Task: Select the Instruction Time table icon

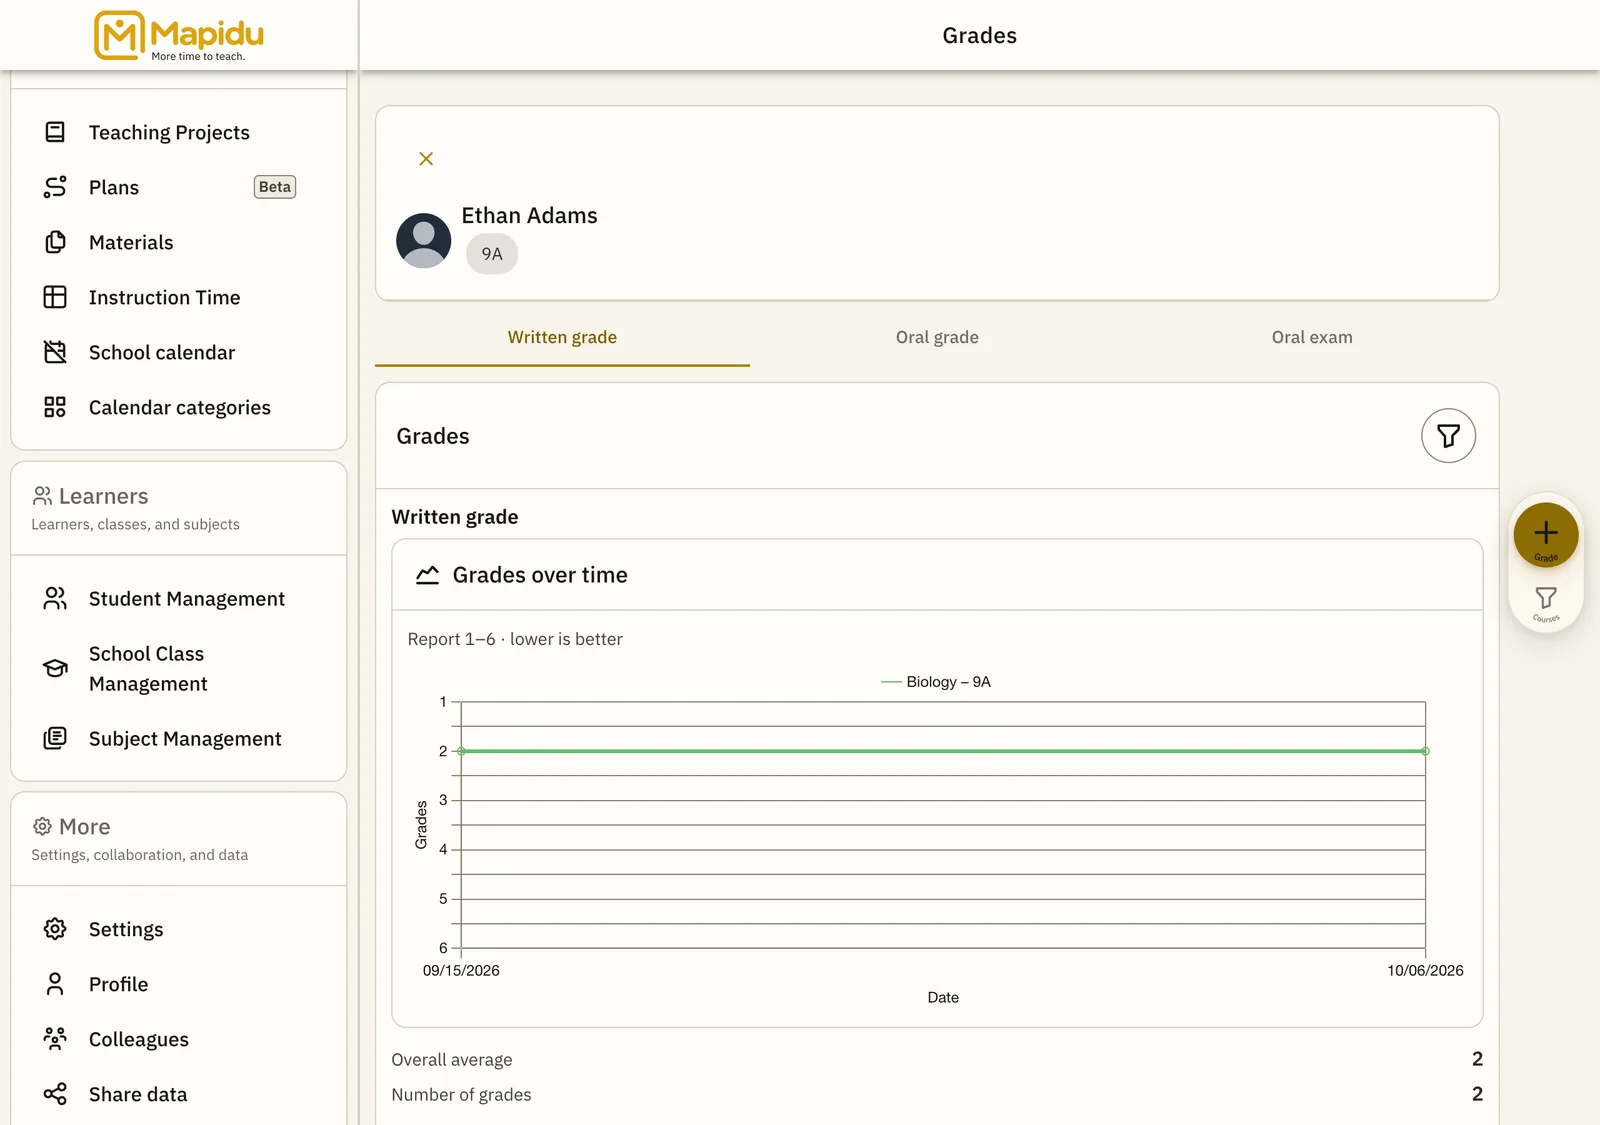Action: pyautogui.click(x=55, y=297)
